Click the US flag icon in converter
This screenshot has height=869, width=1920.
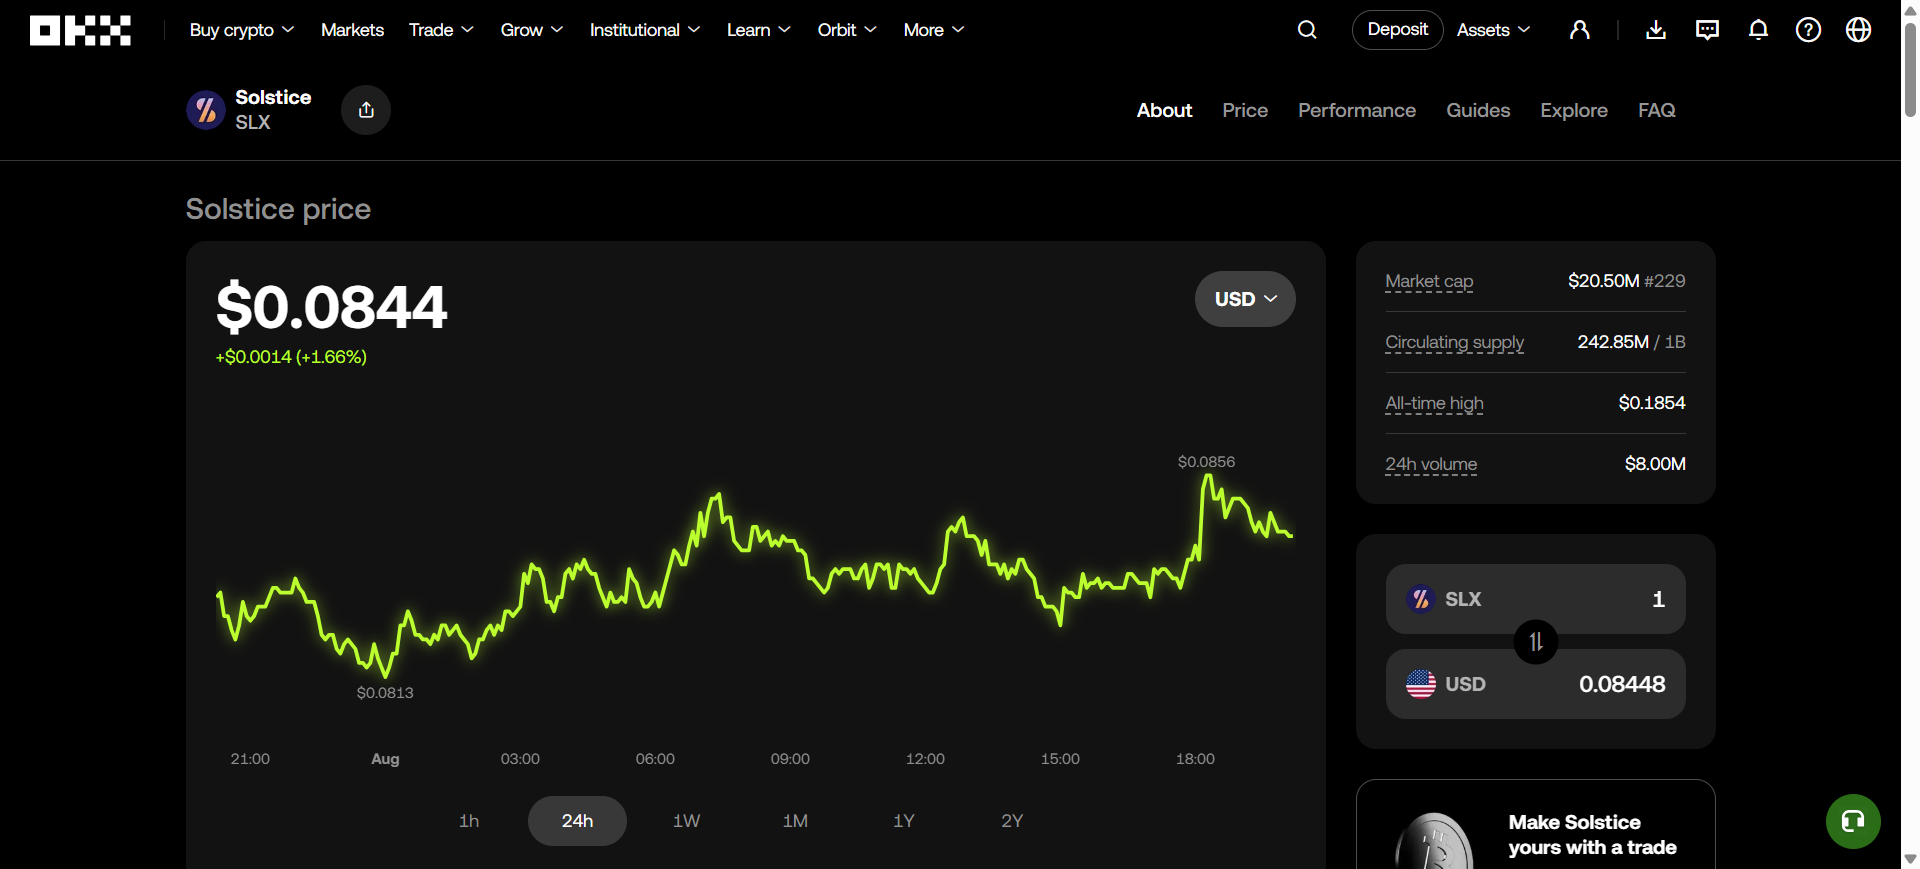[1421, 684]
